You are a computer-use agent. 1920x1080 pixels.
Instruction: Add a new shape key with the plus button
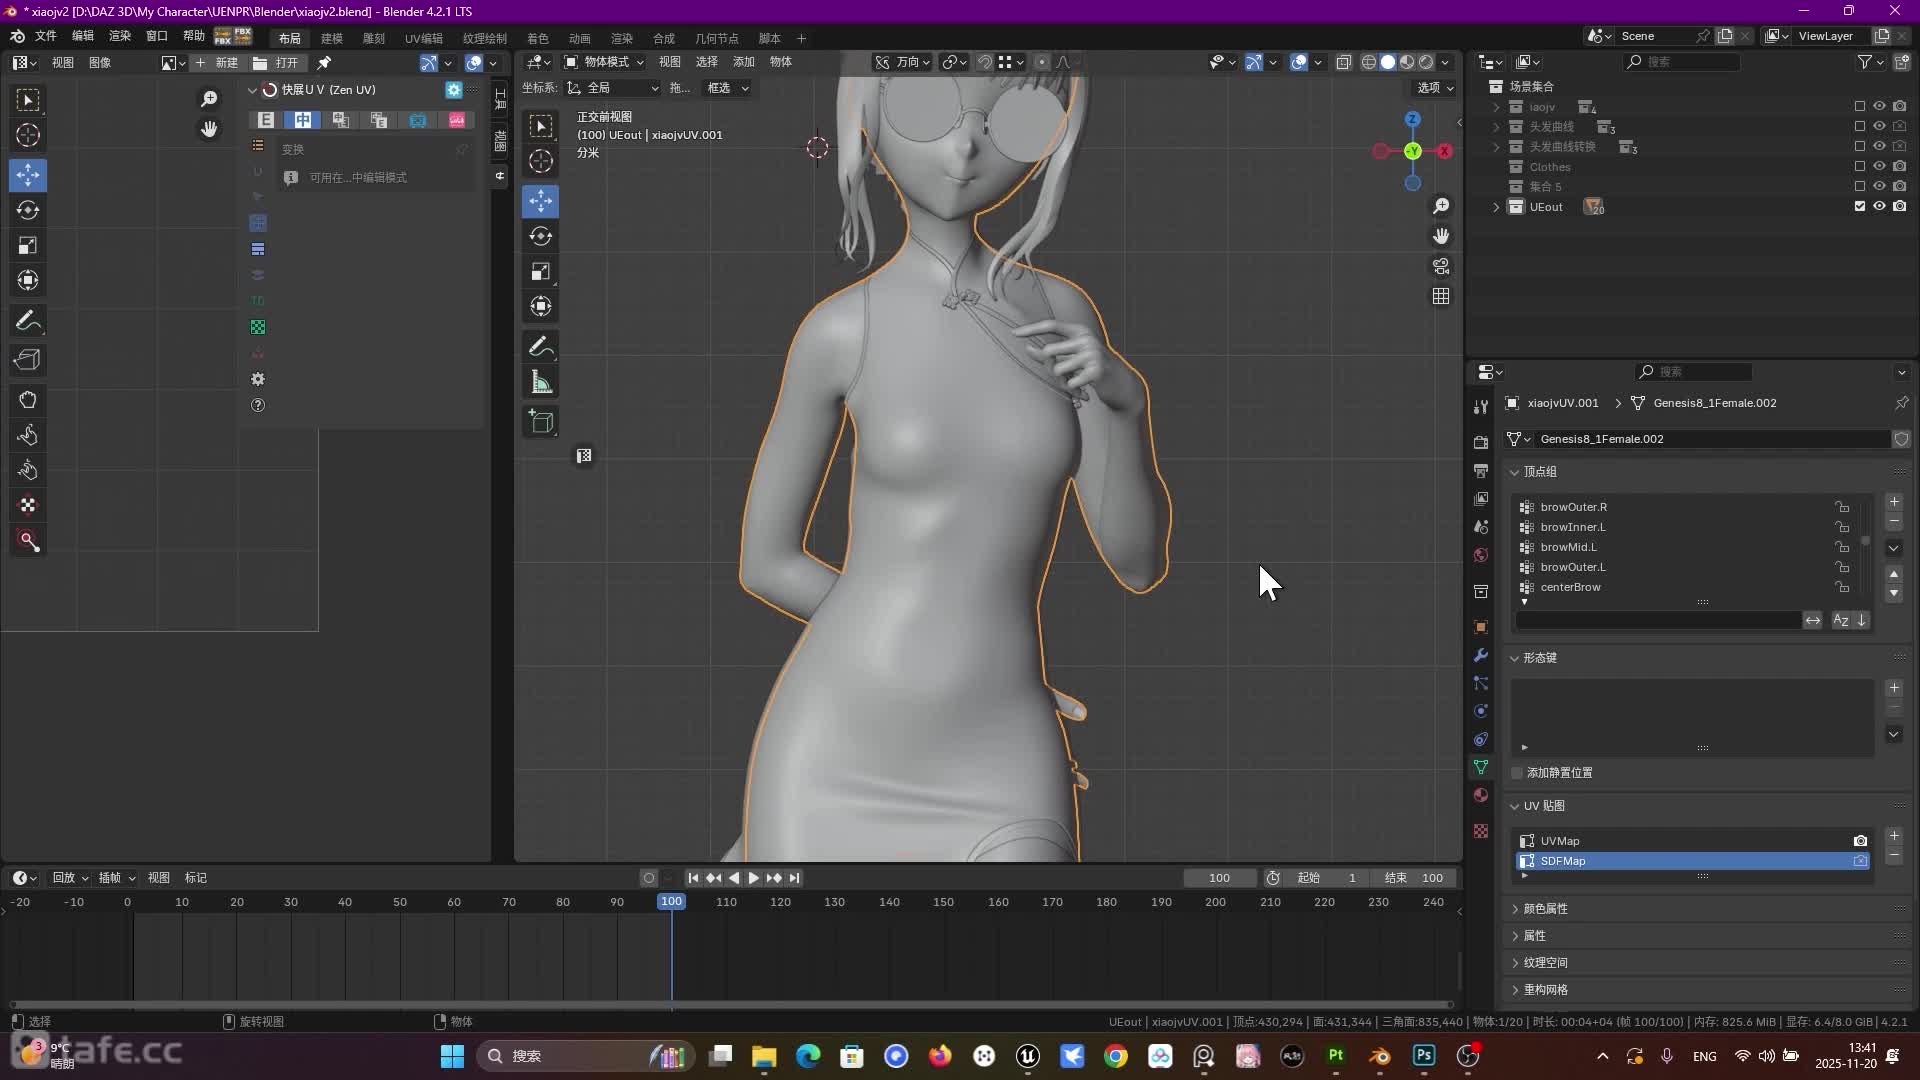click(x=1894, y=688)
